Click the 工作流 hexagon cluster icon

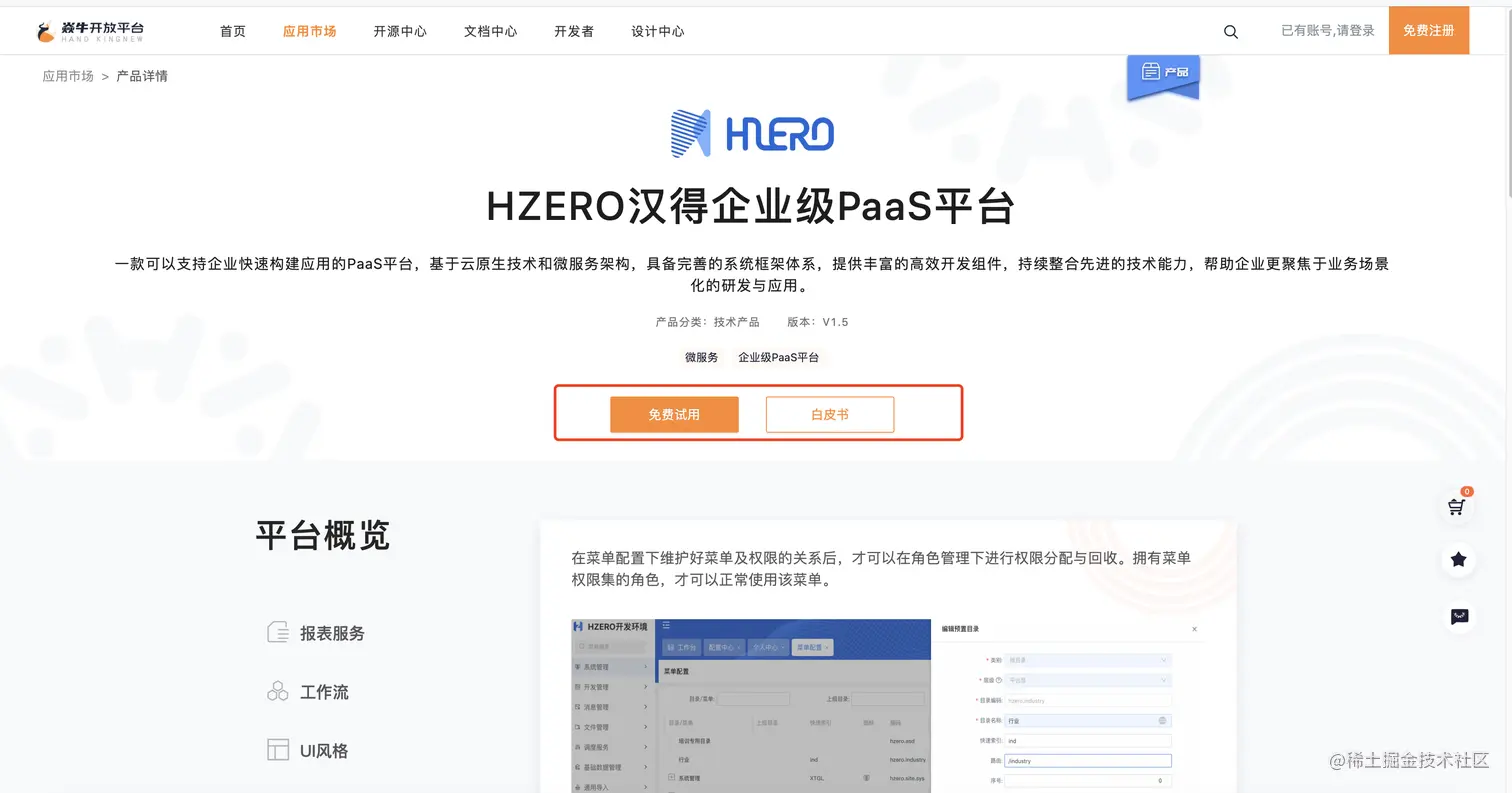click(x=278, y=691)
